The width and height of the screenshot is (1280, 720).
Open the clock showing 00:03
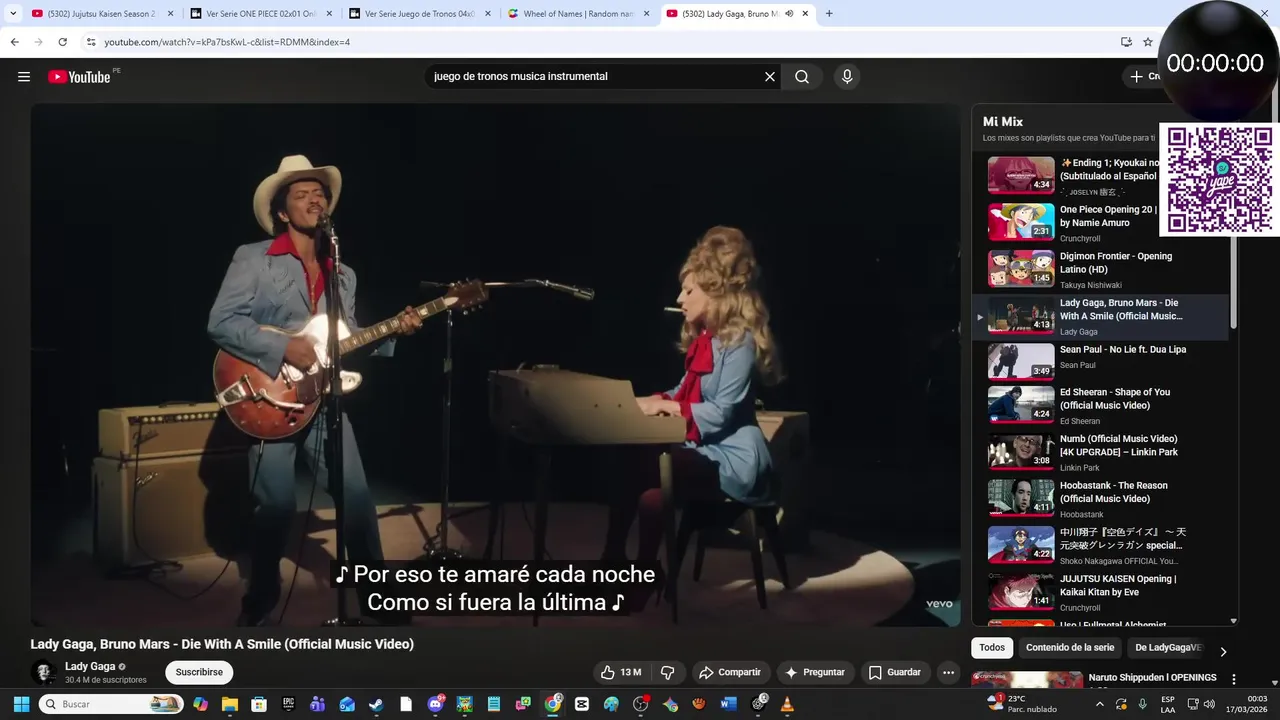1247,704
